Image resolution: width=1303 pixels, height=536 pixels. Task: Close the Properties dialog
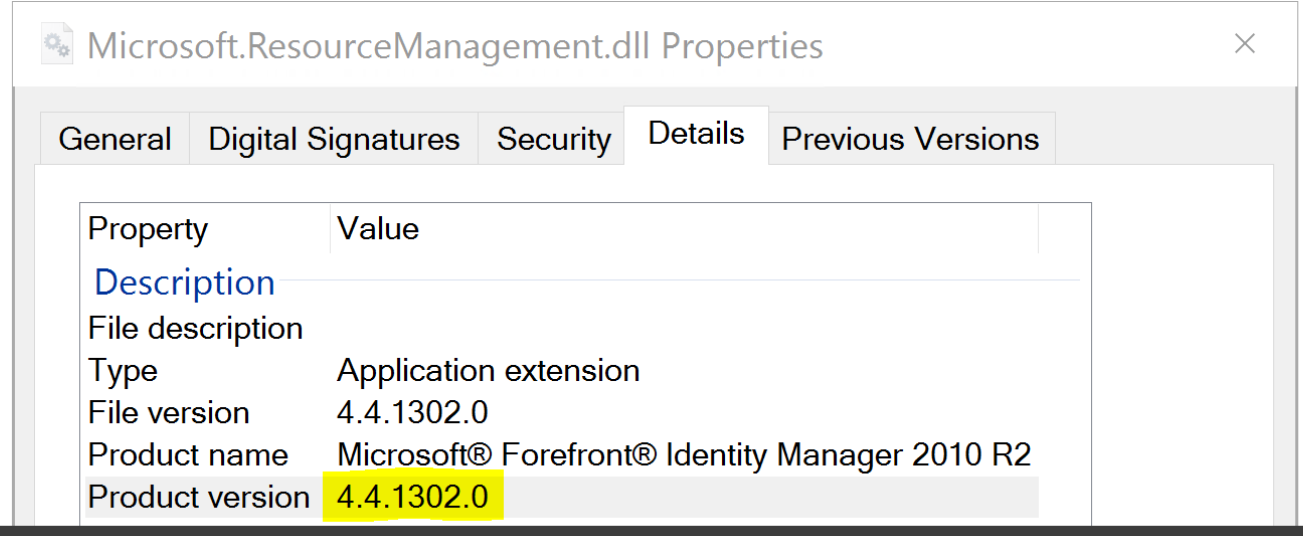pos(1244,44)
